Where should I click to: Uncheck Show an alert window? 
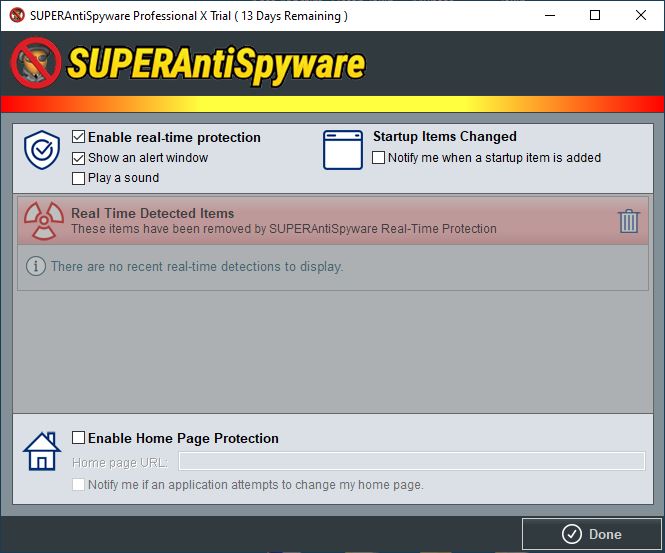[x=78, y=158]
